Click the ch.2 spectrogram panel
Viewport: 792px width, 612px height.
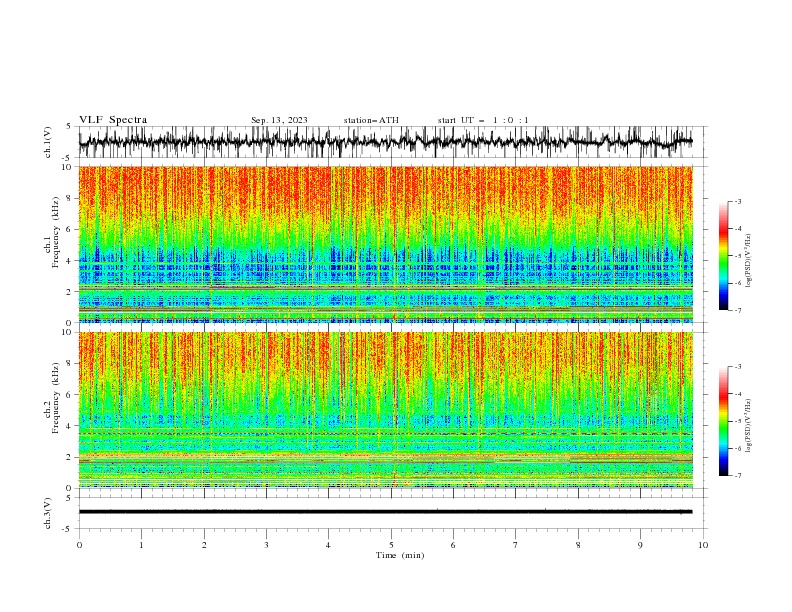[x=385, y=410]
